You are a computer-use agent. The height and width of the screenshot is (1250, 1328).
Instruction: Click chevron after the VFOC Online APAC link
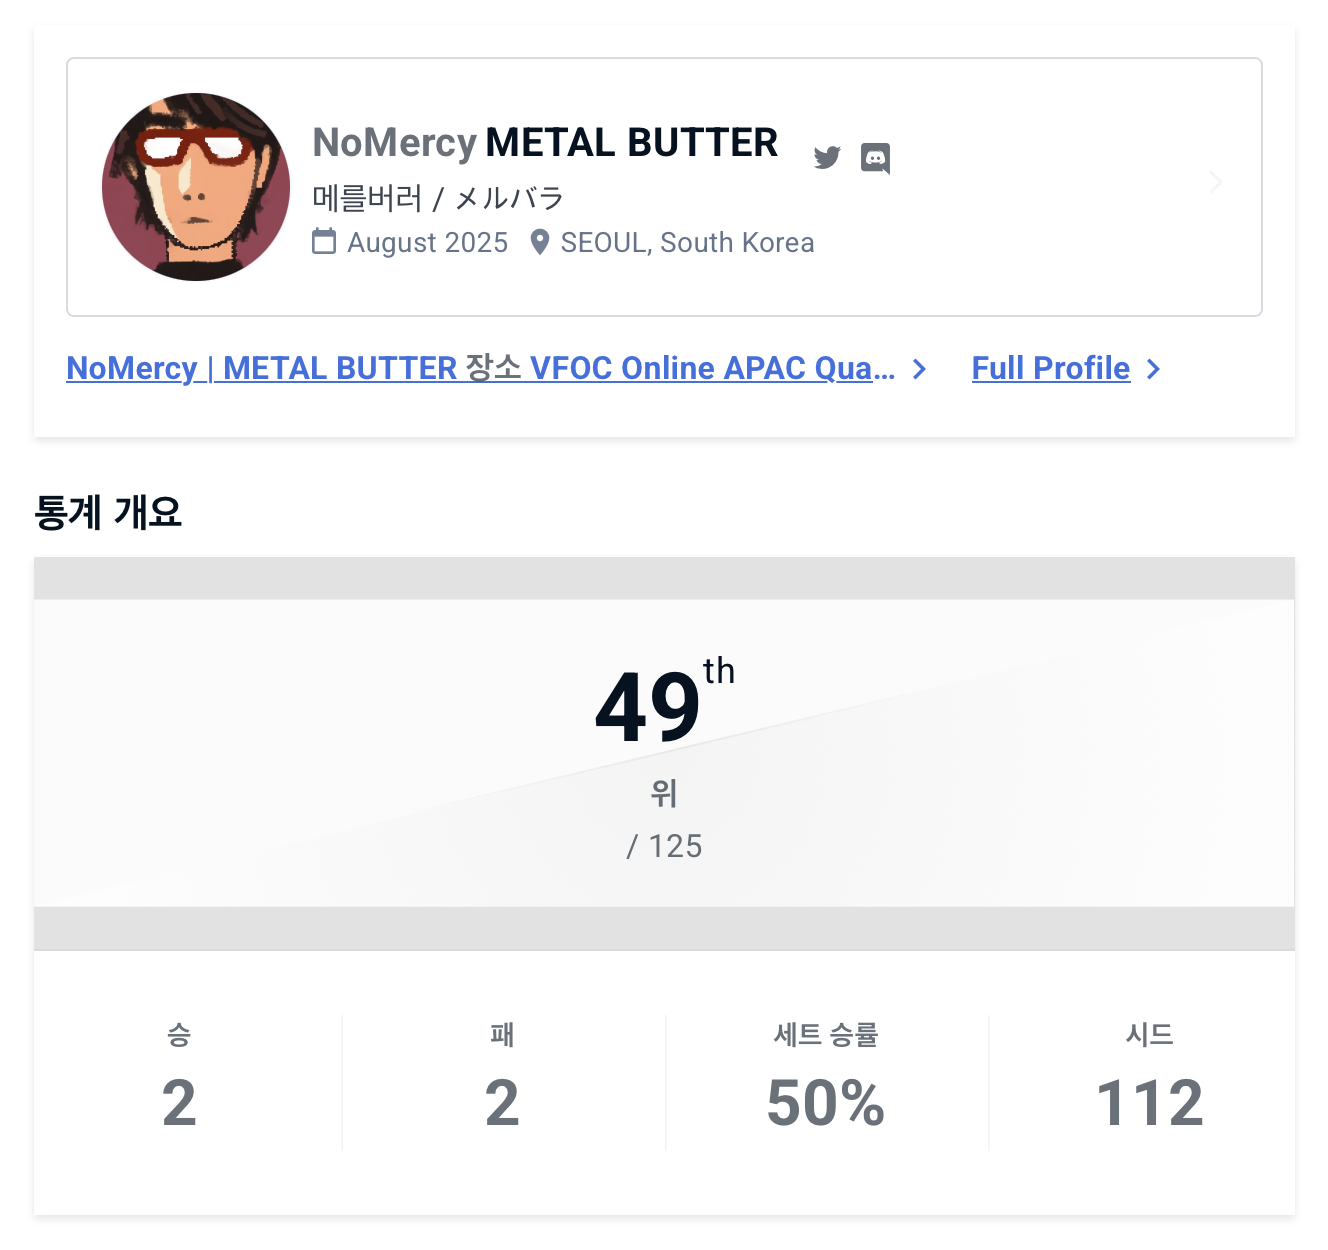[920, 369]
